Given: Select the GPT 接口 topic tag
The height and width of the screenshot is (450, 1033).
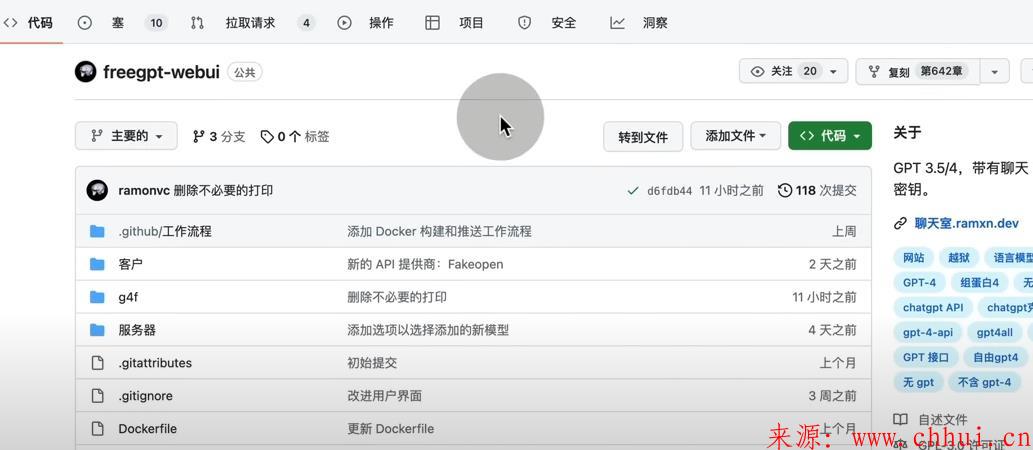Looking at the screenshot, I should 926,357.
